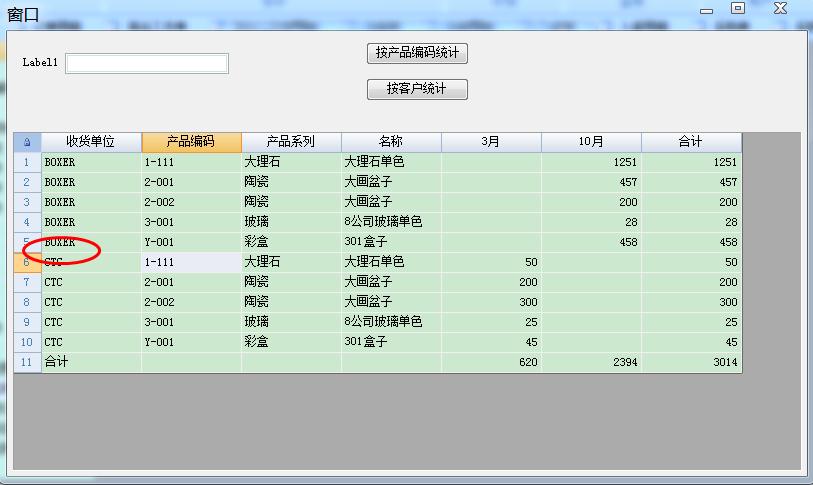This screenshot has height=485, width=813.
Task: Maximize the 窗口 window
Action: click(x=738, y=8)
